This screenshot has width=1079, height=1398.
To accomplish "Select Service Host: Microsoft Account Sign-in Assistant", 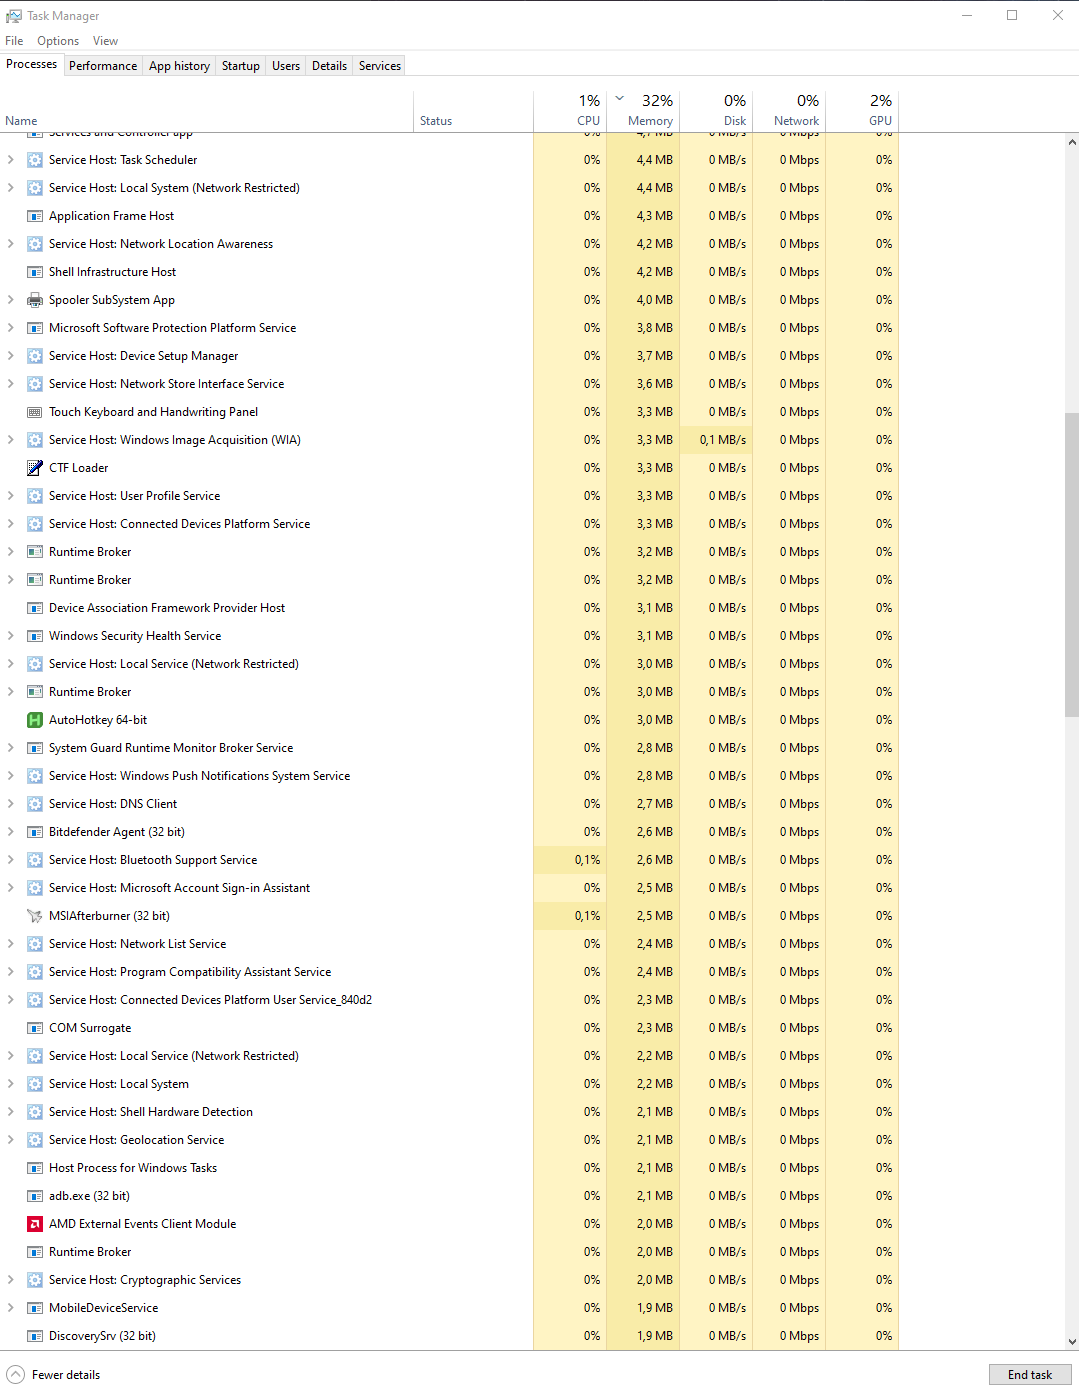I will (x=449, y=888).
